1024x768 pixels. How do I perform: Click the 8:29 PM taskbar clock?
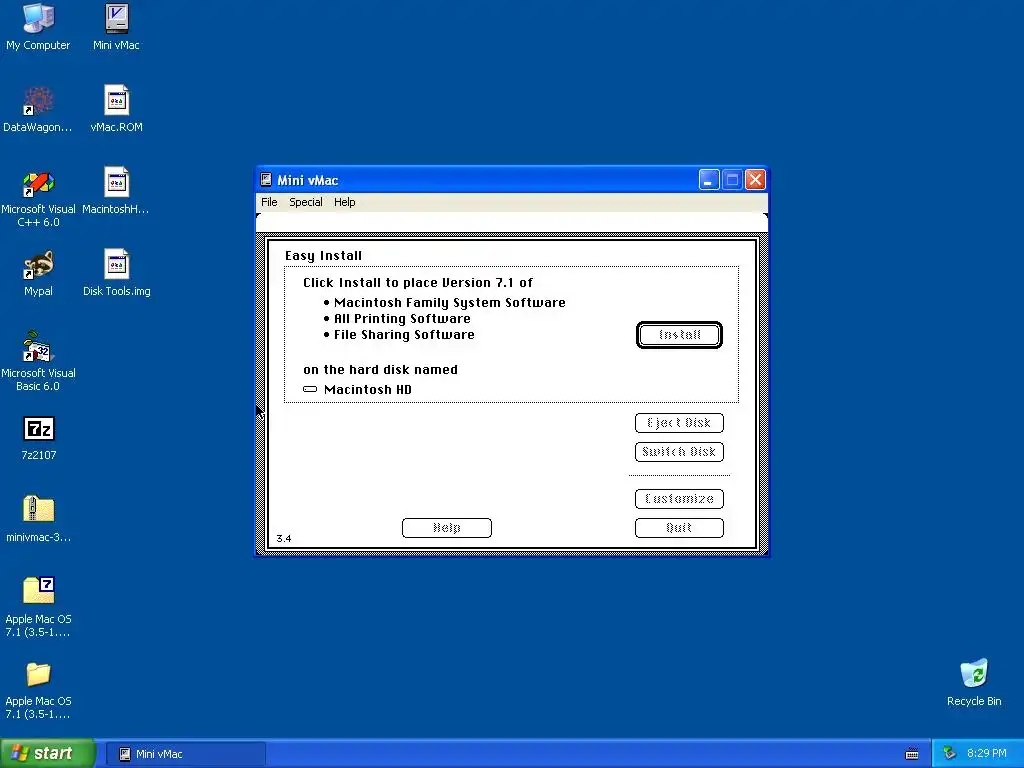986,754
